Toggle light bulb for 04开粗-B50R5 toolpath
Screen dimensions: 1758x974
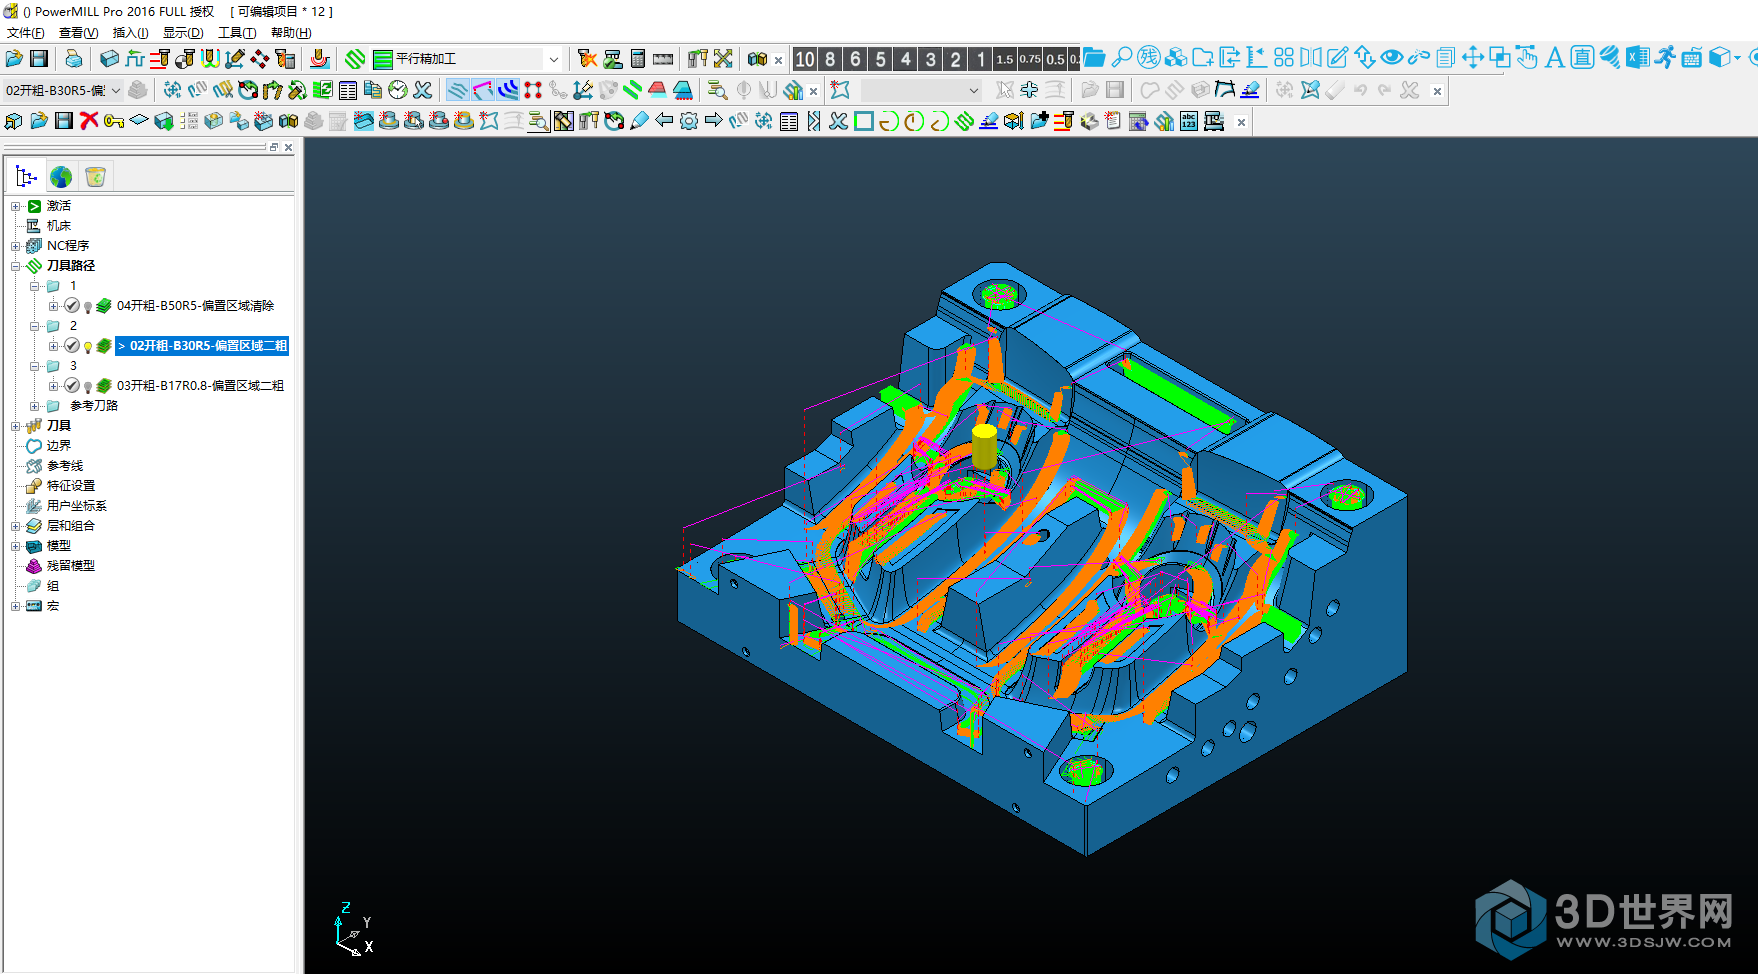pyautogui.click(x=88, y=307)
